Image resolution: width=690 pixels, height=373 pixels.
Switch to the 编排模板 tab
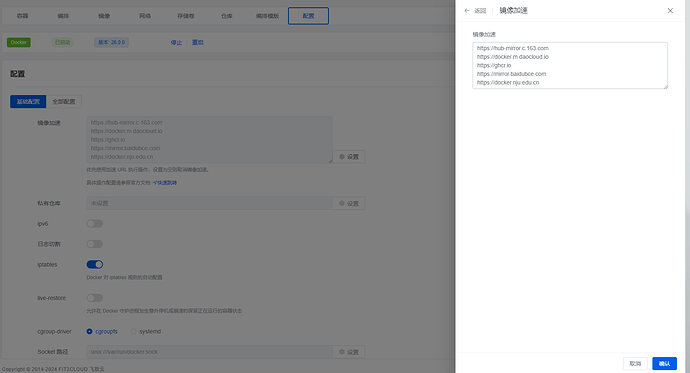tap(268, 16)
